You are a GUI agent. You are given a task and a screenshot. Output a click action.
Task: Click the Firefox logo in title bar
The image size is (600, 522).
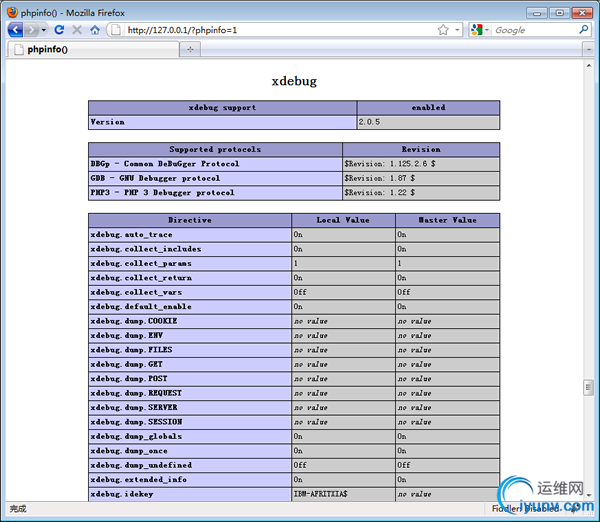pyautogui.click(x=12, y=12)
